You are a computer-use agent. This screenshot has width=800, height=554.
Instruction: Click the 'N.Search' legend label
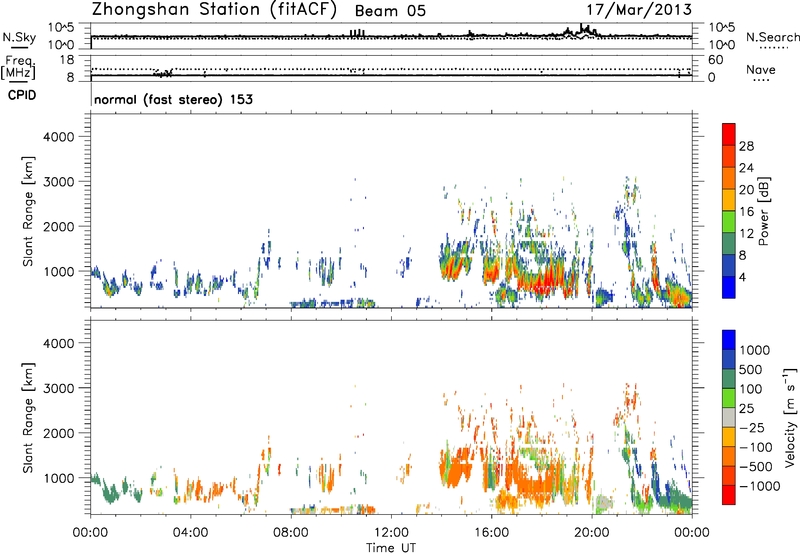pos(772,37)
